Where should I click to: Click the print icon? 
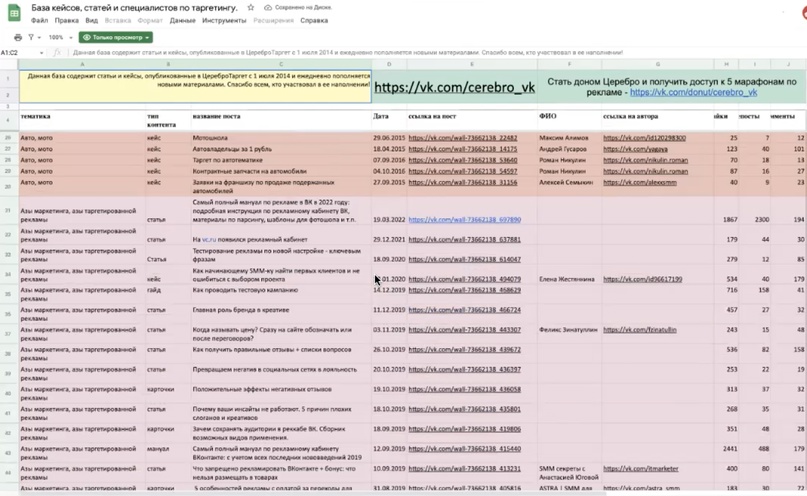[18, 37]
